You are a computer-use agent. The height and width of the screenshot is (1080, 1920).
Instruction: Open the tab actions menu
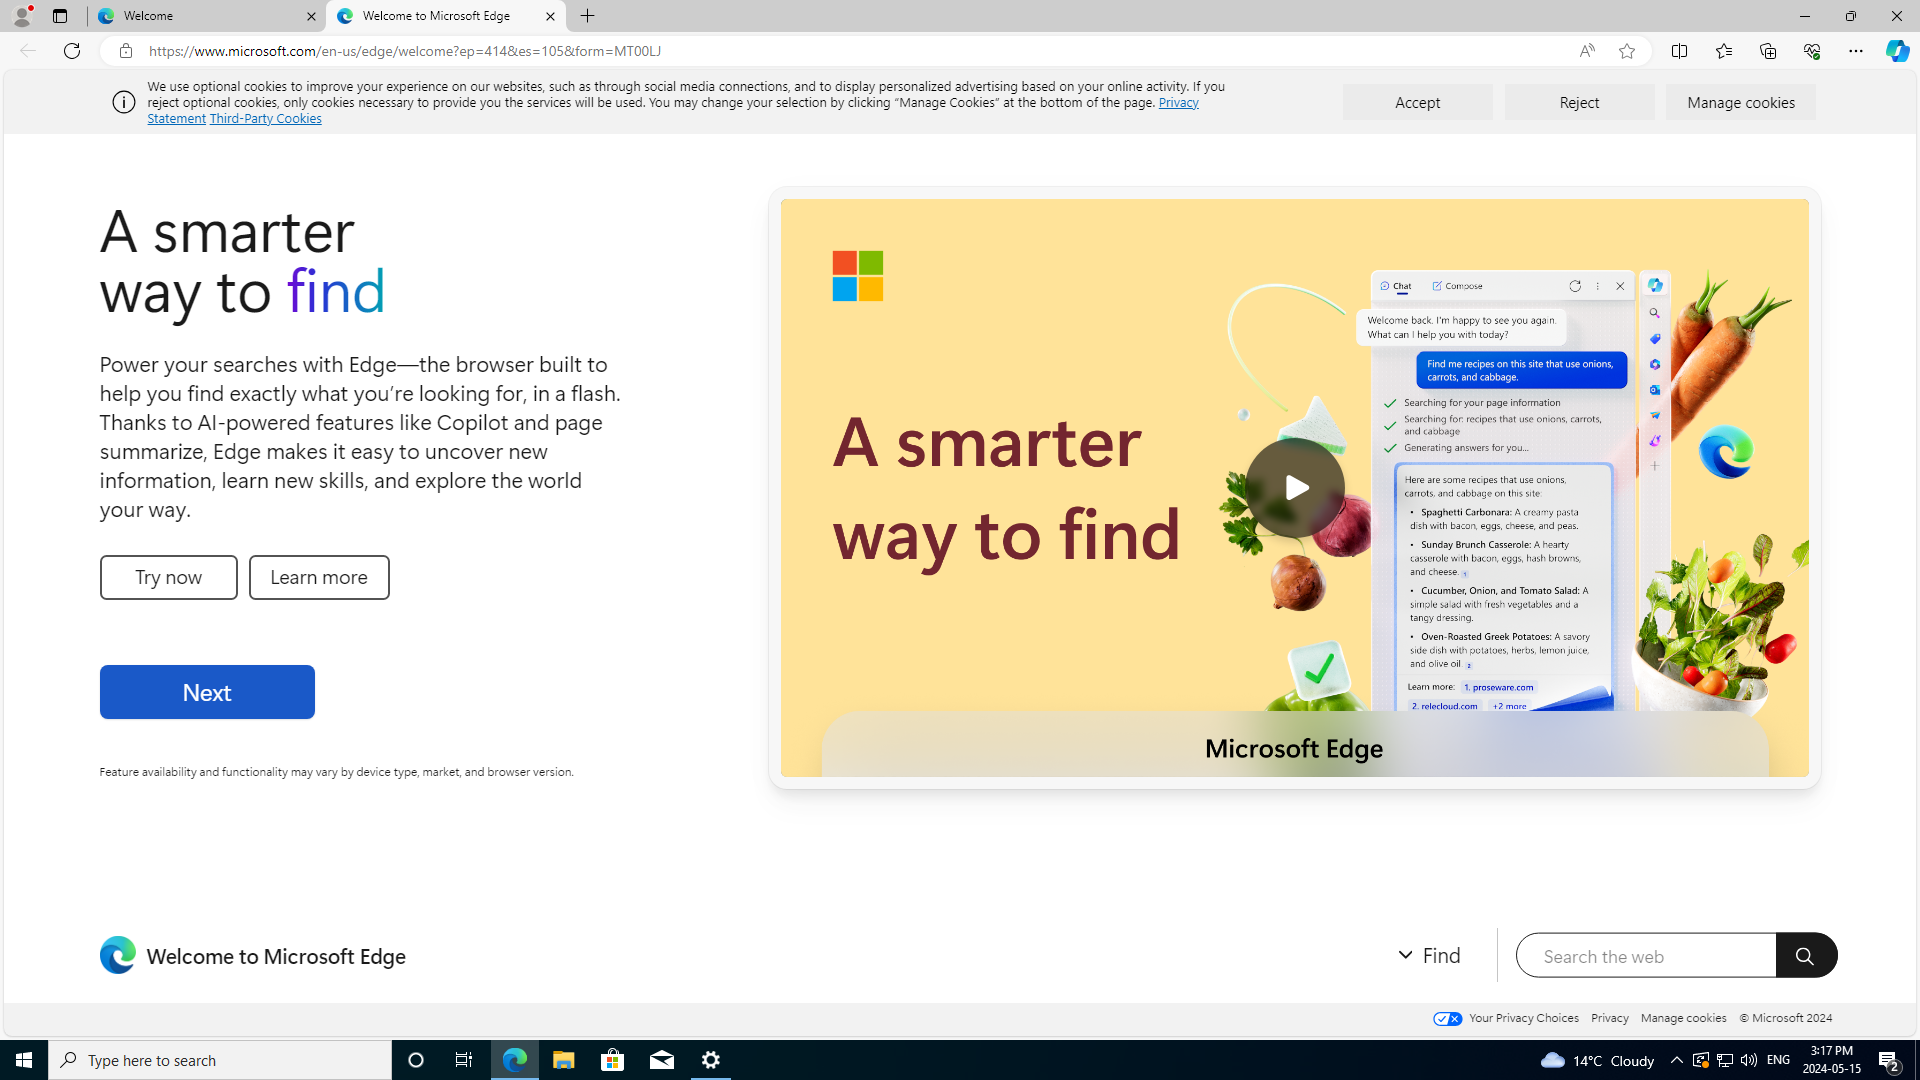click(x=59, y=16)
